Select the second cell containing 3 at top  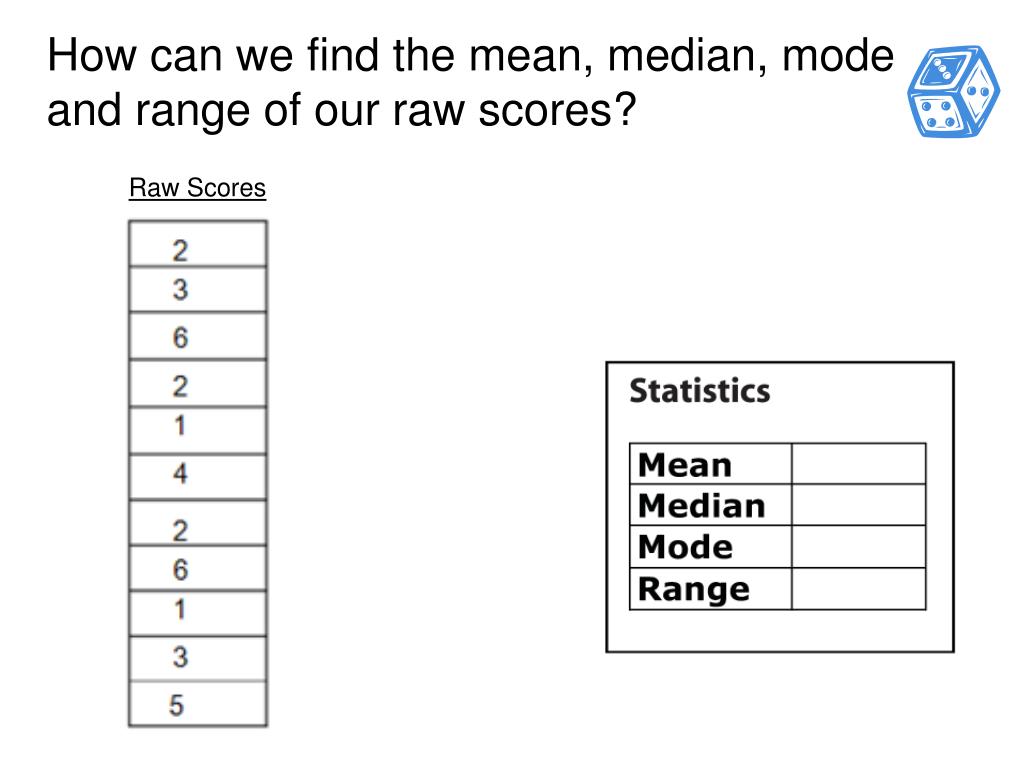(198, 289)
